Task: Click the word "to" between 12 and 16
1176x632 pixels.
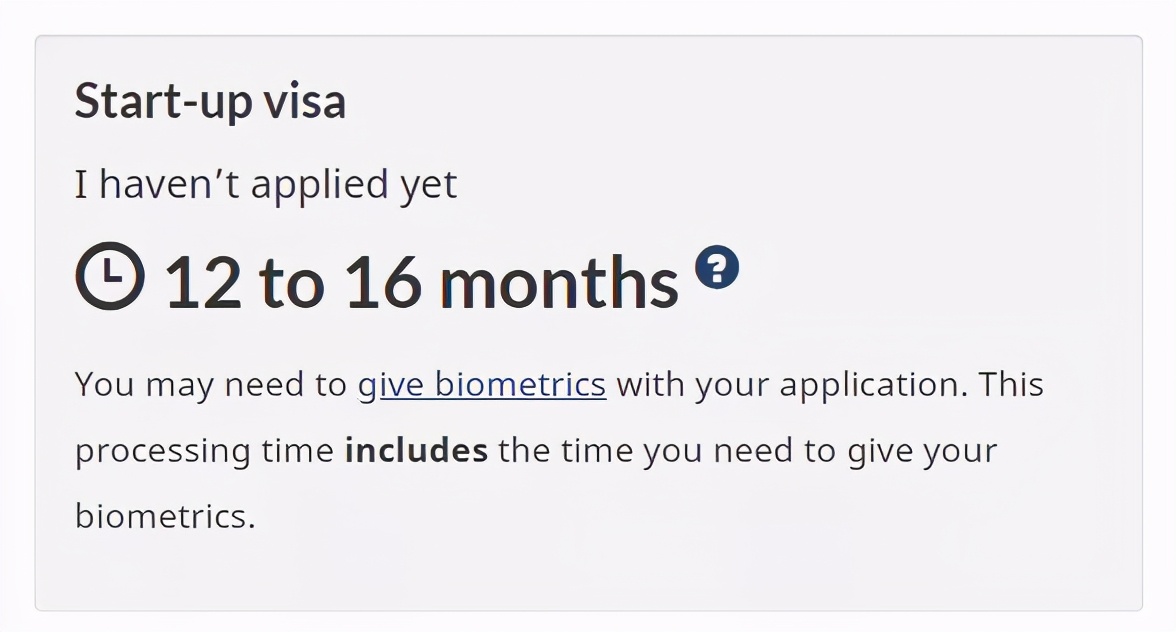Action: (292, 284)
